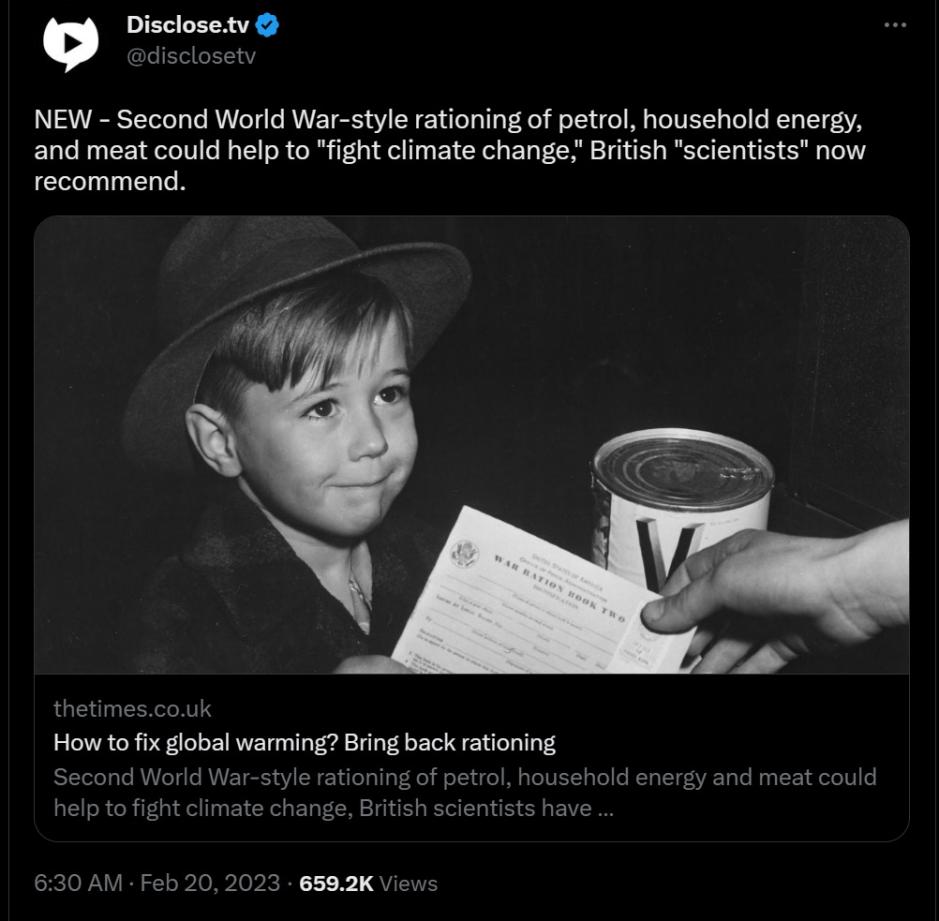Open the link preview photo
Screen dimensions: 939x921
pos(471,445)
